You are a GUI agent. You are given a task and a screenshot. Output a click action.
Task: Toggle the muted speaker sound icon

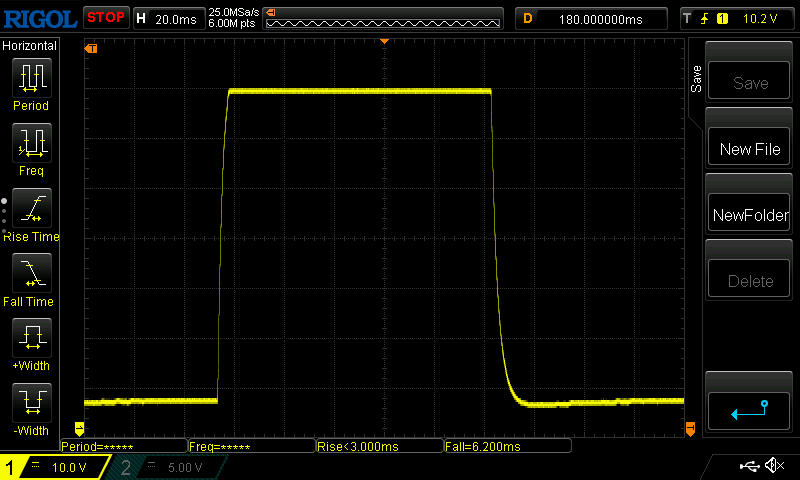tap(774, 466)
